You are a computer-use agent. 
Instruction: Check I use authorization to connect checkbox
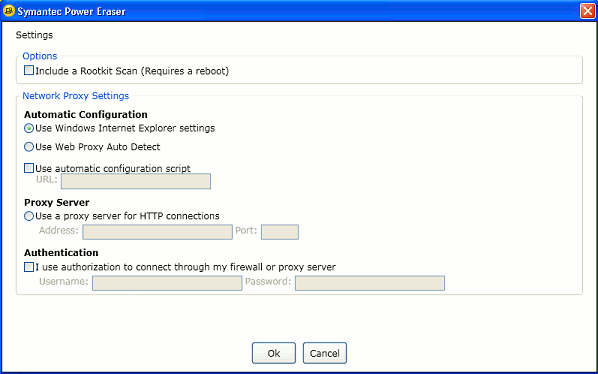click(x=29, y=267)
